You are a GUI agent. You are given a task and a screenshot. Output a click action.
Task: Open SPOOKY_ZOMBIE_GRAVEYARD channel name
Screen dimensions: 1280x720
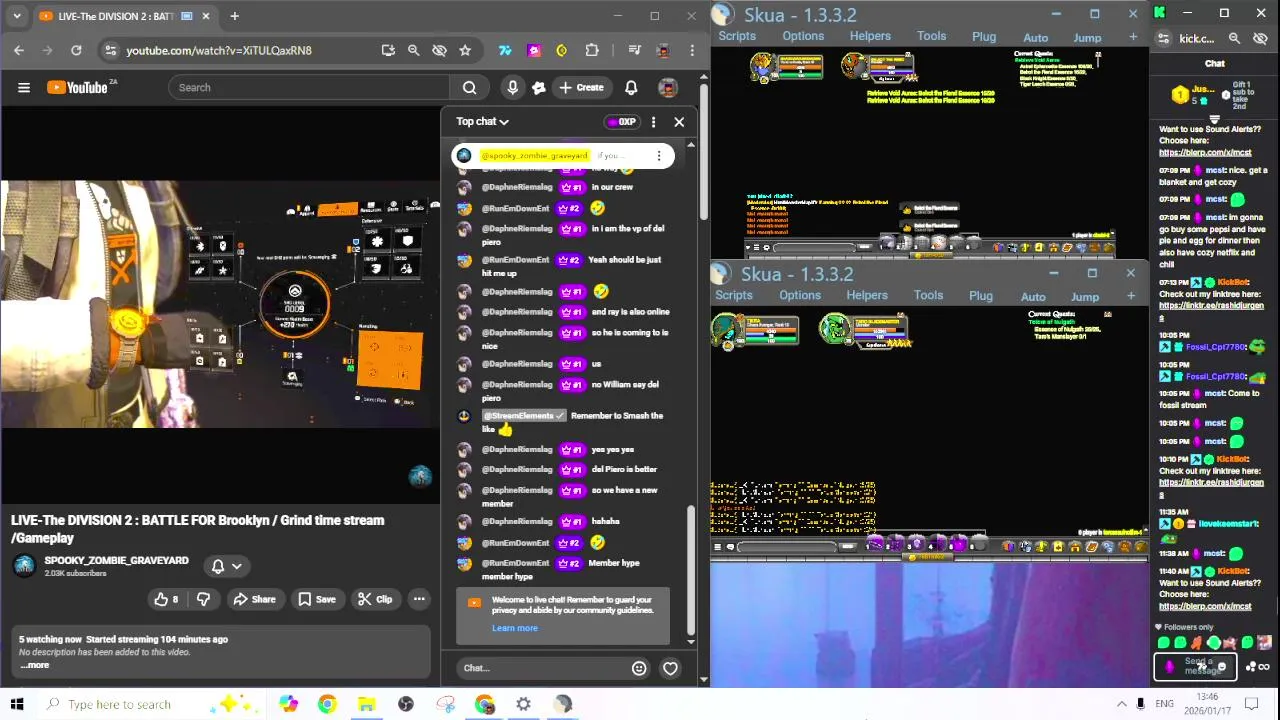click(116, 560)
